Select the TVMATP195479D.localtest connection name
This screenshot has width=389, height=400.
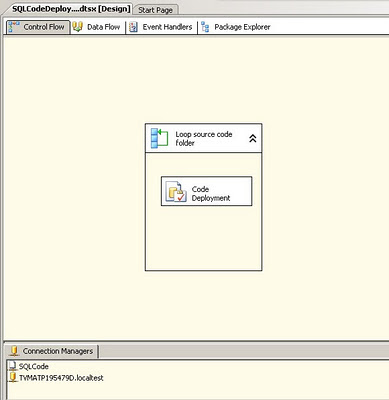click(61, 378)
